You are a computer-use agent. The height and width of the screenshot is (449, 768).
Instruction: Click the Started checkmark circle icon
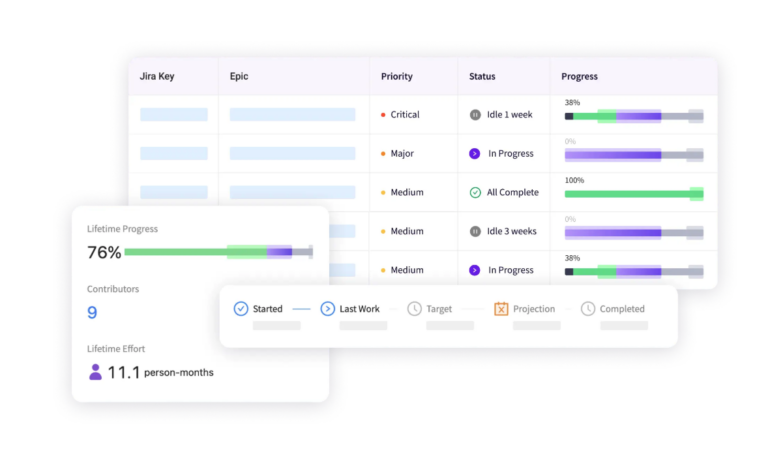[x=240, y=309]
